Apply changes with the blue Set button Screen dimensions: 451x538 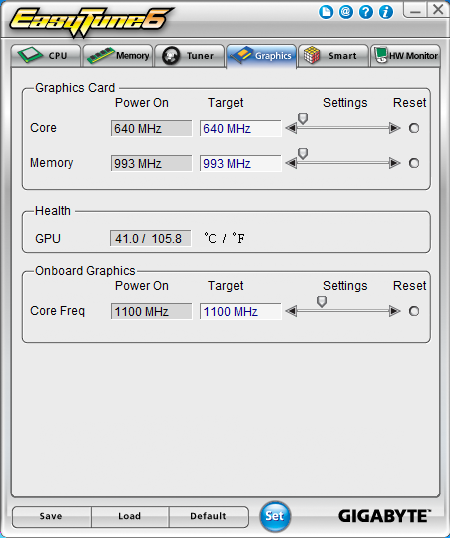(275, 516)
